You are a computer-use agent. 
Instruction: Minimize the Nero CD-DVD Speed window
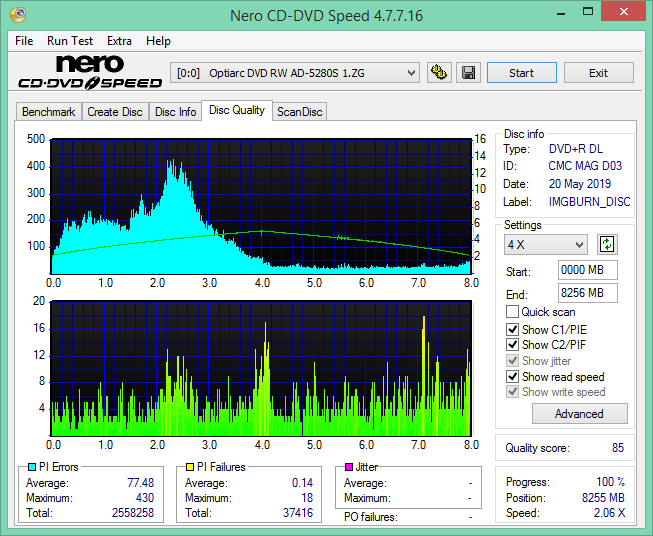pyautogui.click(x=561, y=12)
